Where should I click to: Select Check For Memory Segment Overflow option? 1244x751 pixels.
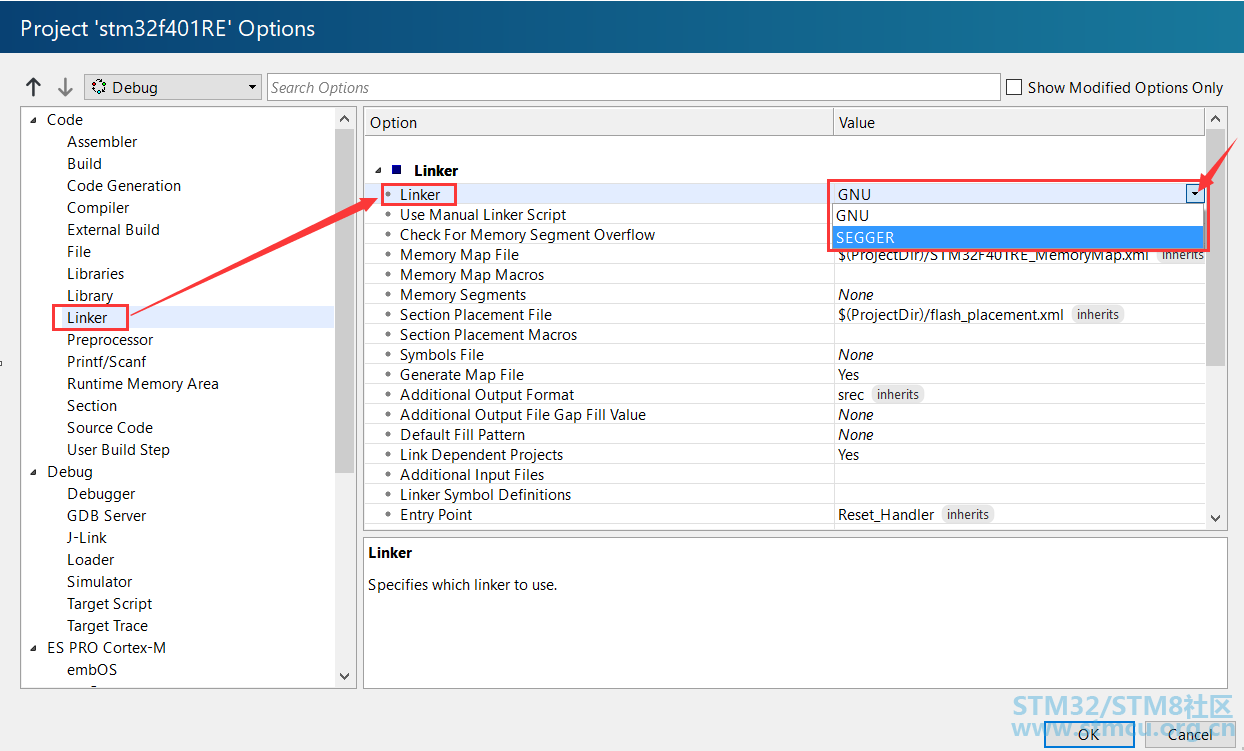[x=527, y=235]
